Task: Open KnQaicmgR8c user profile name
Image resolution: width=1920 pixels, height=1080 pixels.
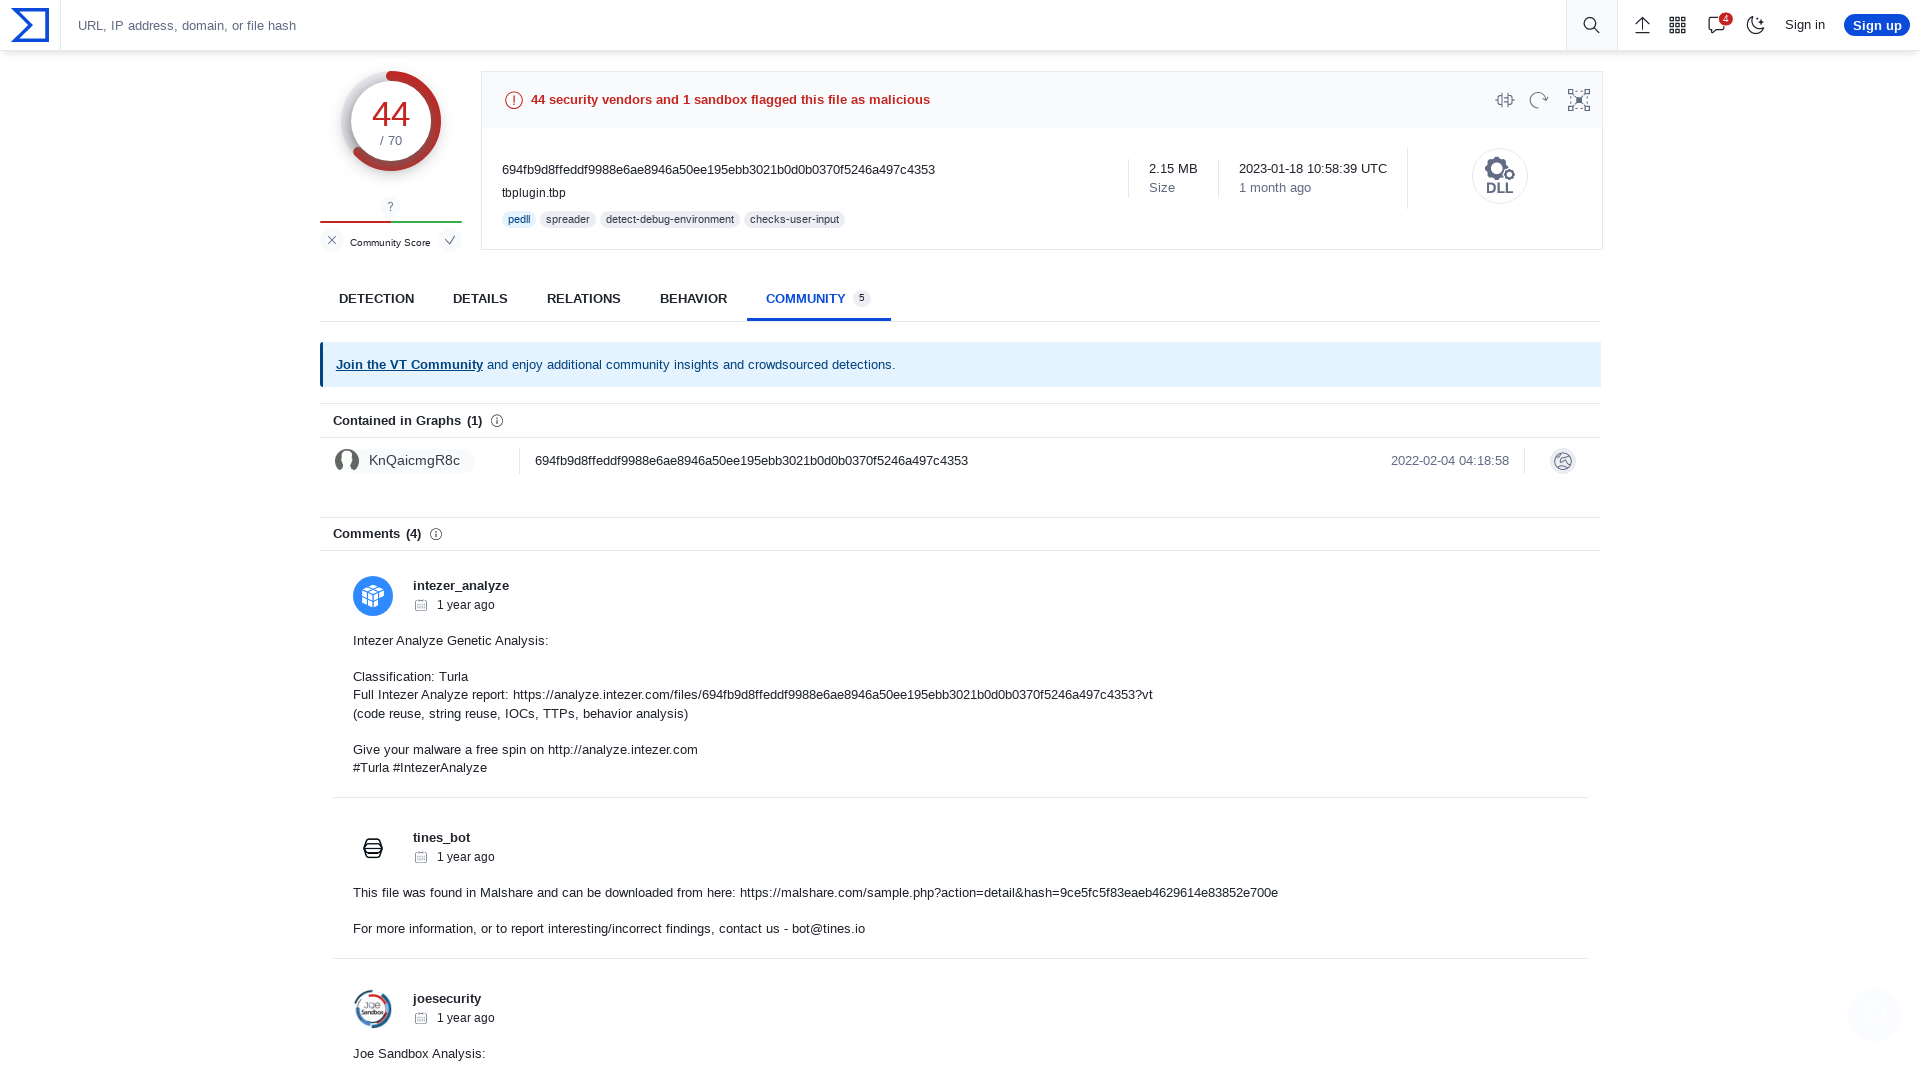Action: pyautogui.click(x=414, y=461)
